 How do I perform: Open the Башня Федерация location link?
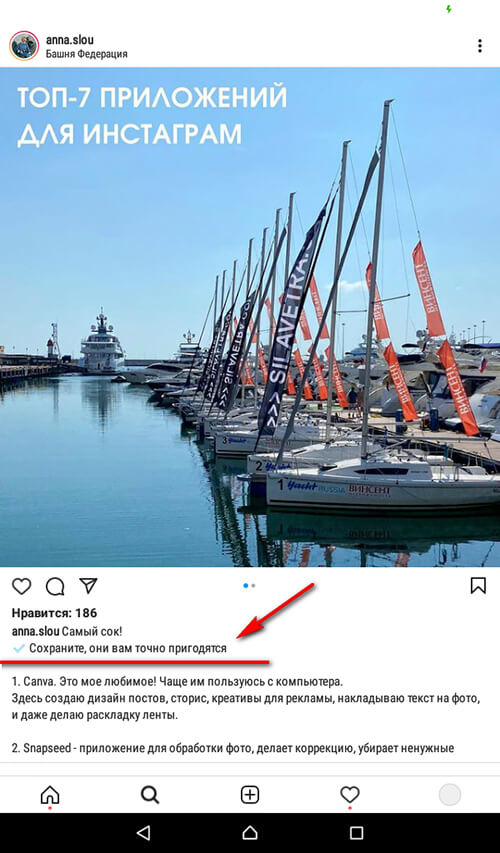[87, 54]
